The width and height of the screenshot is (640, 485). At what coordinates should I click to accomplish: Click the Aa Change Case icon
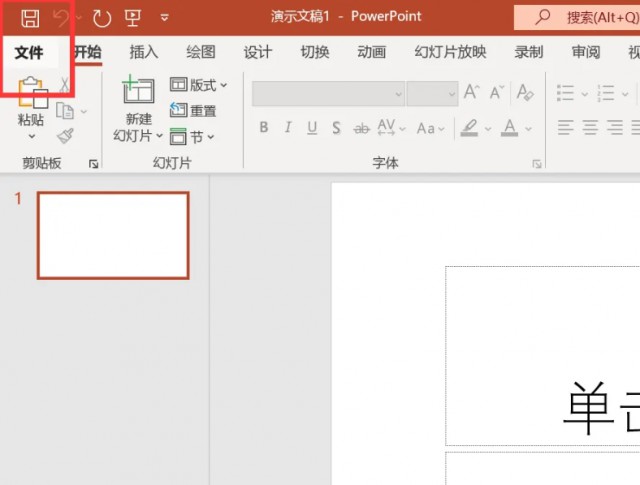426,129
